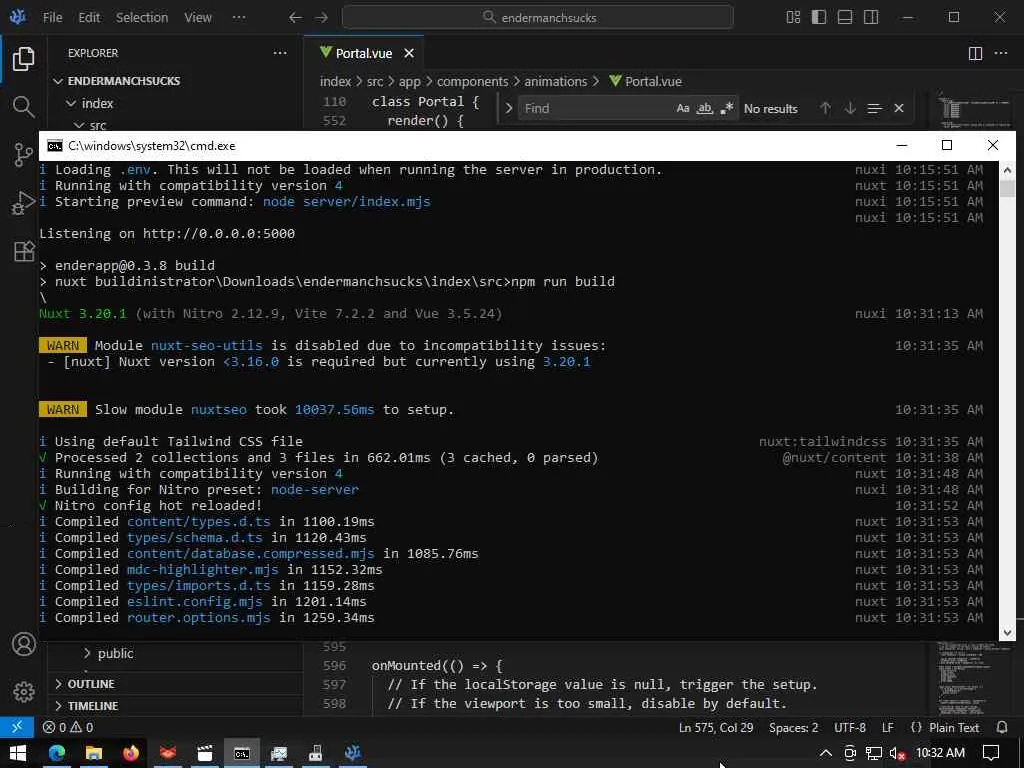Open File Explorer from the taskbar

93,753
